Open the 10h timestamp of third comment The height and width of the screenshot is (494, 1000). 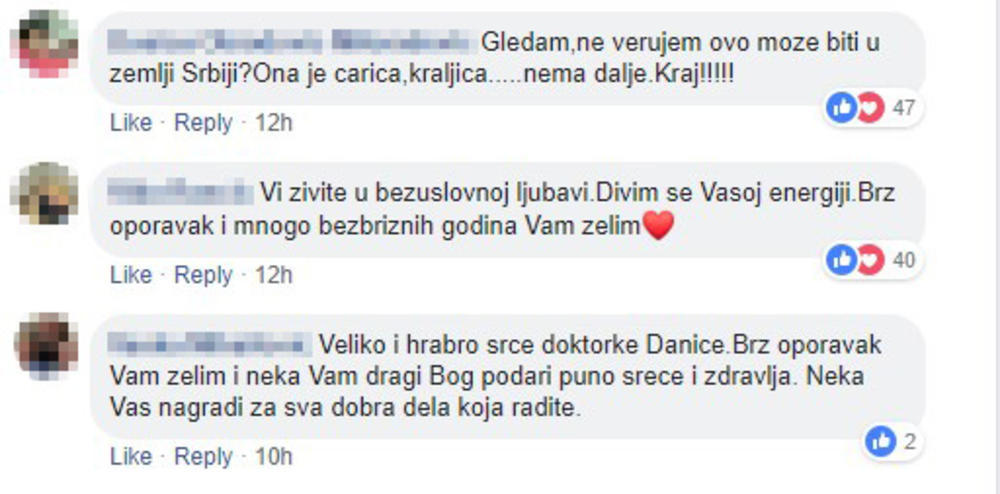pyautogui.click(x=274, y=456)
